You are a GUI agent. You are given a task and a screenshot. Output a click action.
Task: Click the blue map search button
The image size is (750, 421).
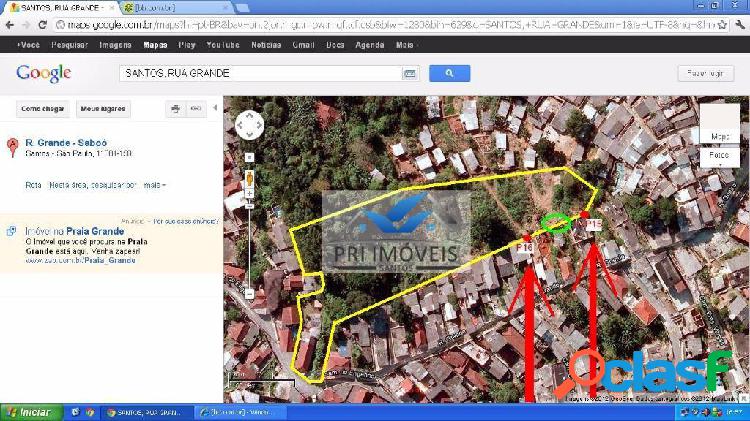[x=449, y=73]
